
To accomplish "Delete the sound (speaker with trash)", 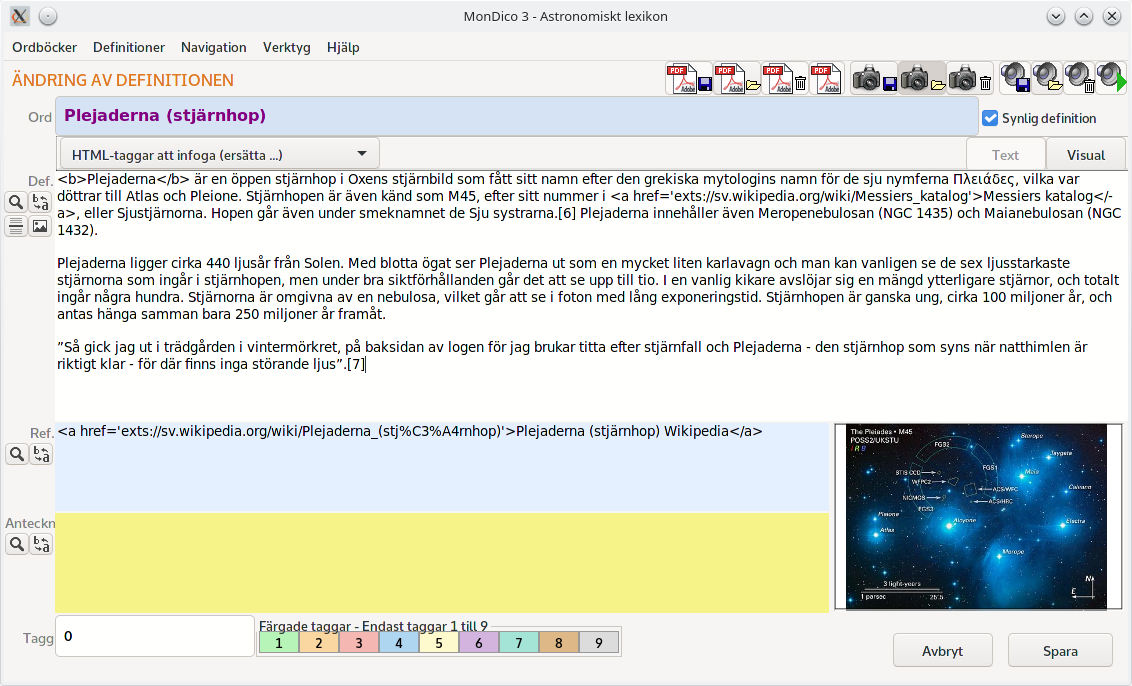I will point(1079,78).
